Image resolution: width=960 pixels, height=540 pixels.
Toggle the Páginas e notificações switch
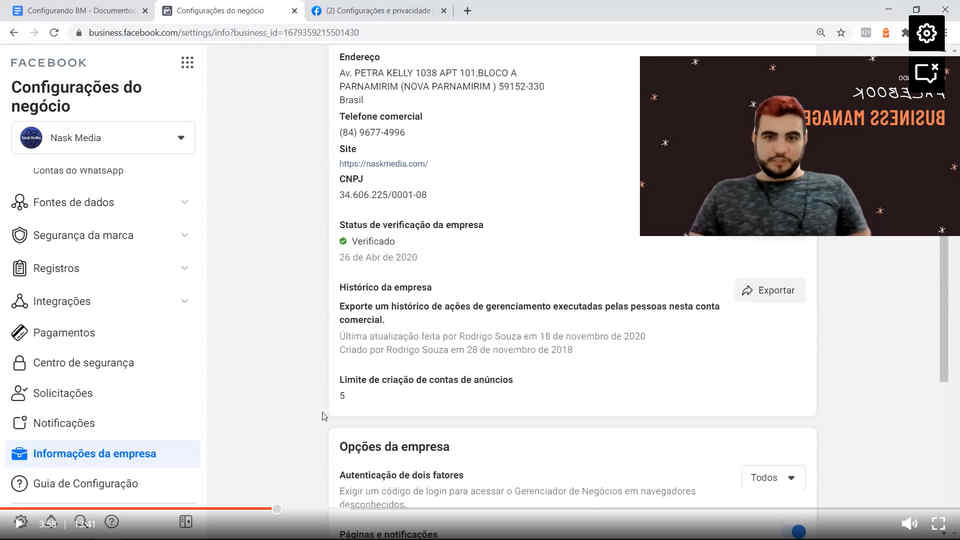[x=793, y=531]
